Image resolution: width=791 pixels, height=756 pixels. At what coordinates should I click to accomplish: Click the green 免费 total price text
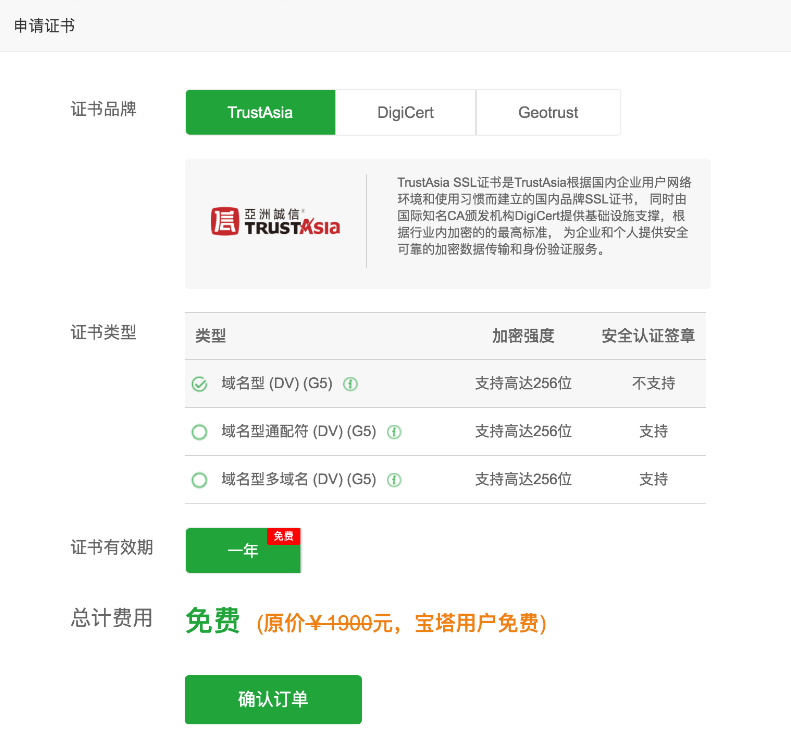tap(212, 620)
